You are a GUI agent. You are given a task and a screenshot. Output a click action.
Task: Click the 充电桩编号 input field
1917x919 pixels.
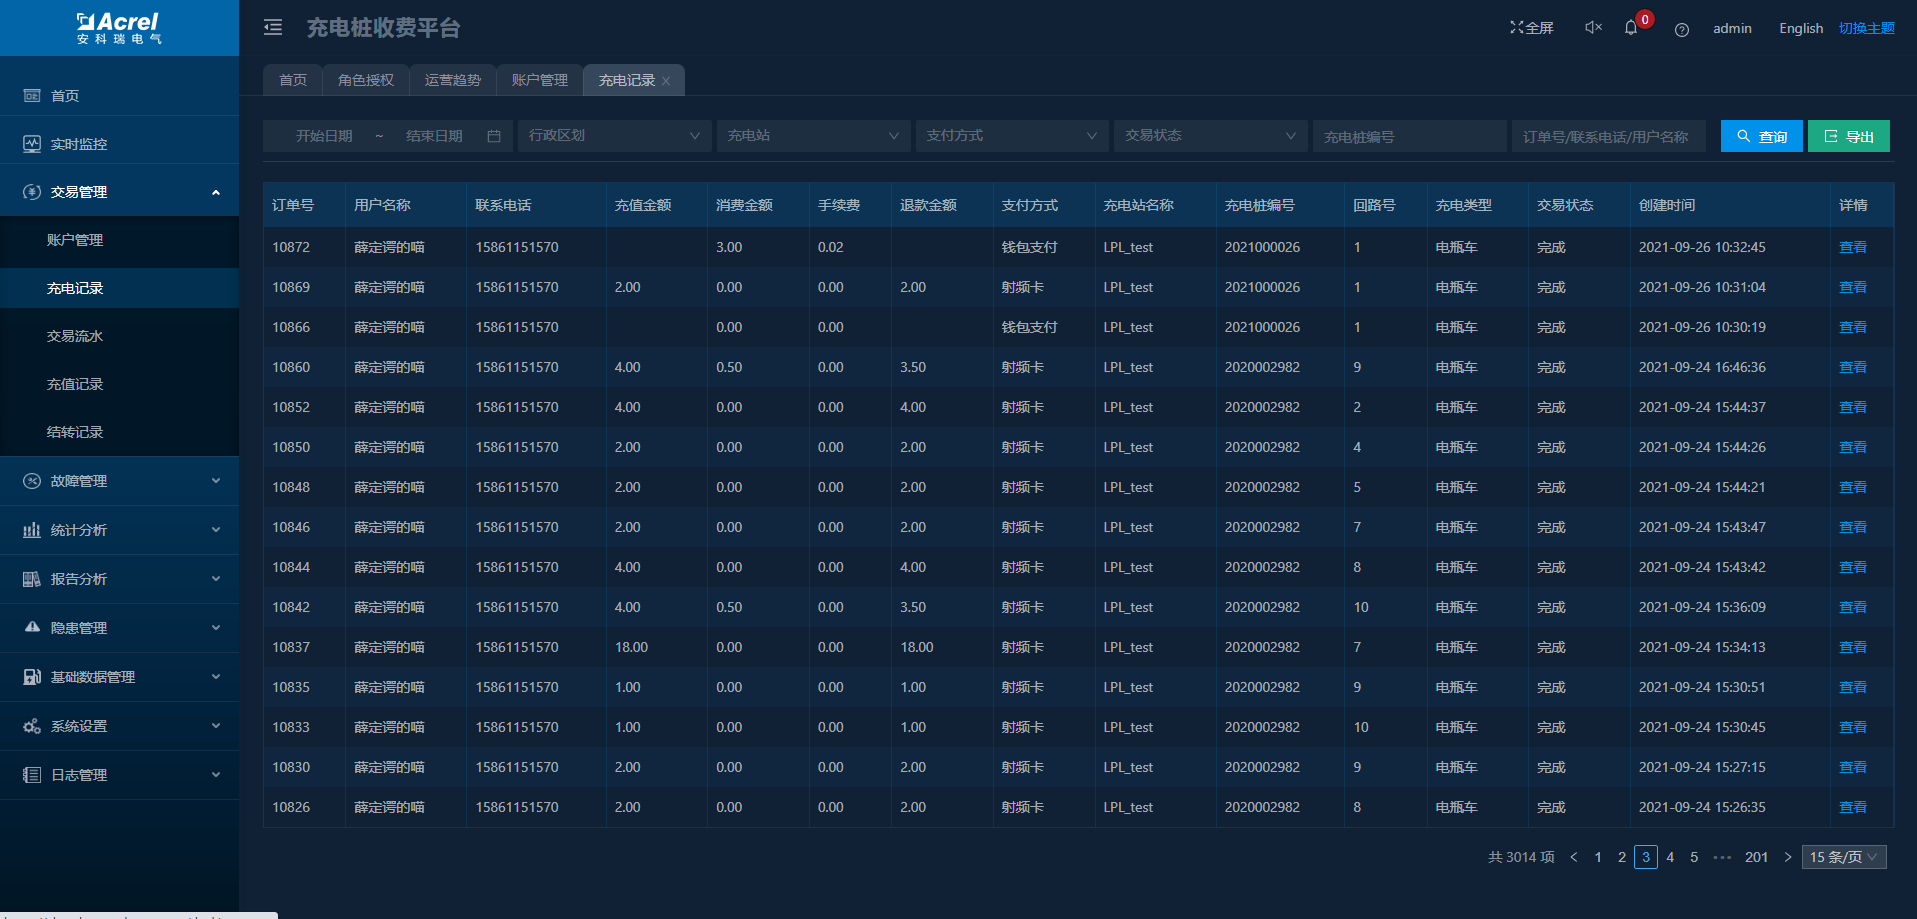pyautogui.click(x=1408, y=136)
